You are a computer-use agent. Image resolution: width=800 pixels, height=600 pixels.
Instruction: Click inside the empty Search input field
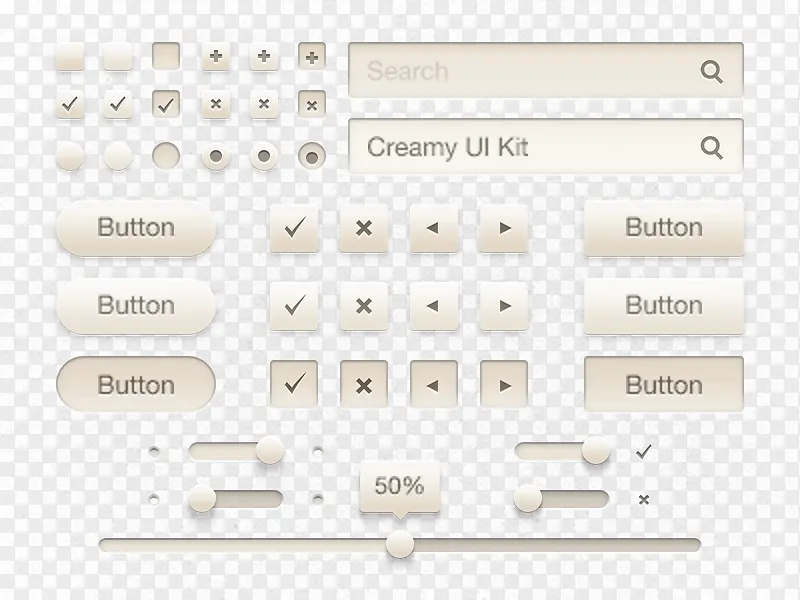(520, 71)
